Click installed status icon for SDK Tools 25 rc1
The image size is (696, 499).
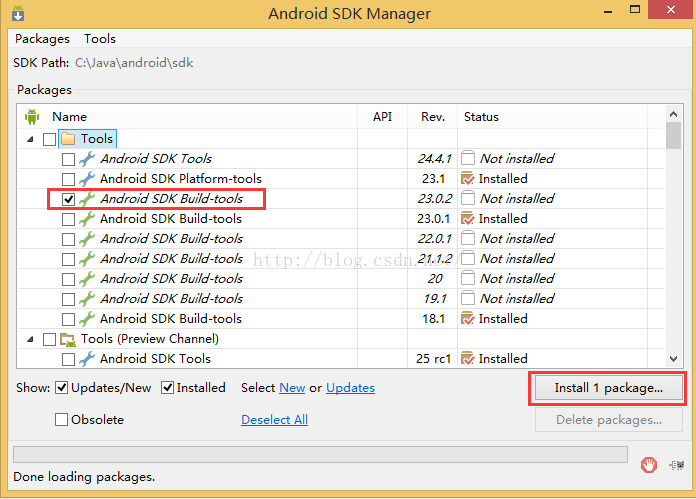(468, 358)
